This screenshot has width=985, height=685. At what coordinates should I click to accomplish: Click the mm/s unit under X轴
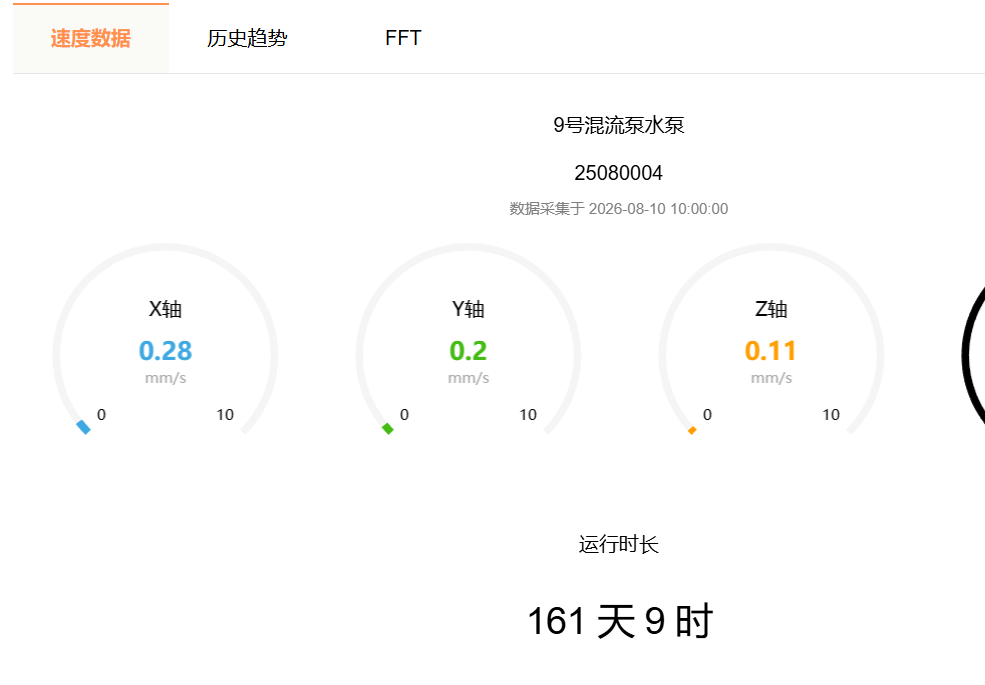pyautogui.click(x=165, y=378)
